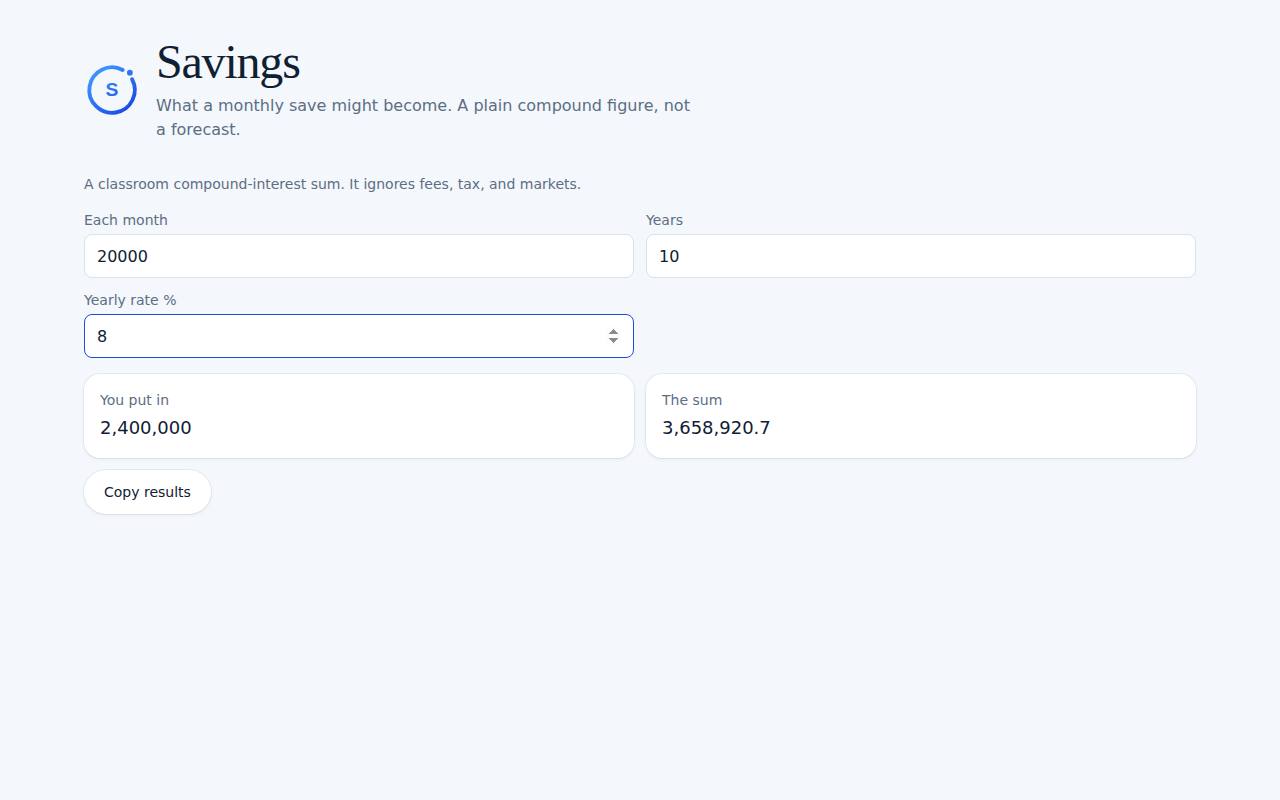This screenshot has width=1280, height=800.
Task: Click the Savings logo icon
Action: (x=112, y=90)
